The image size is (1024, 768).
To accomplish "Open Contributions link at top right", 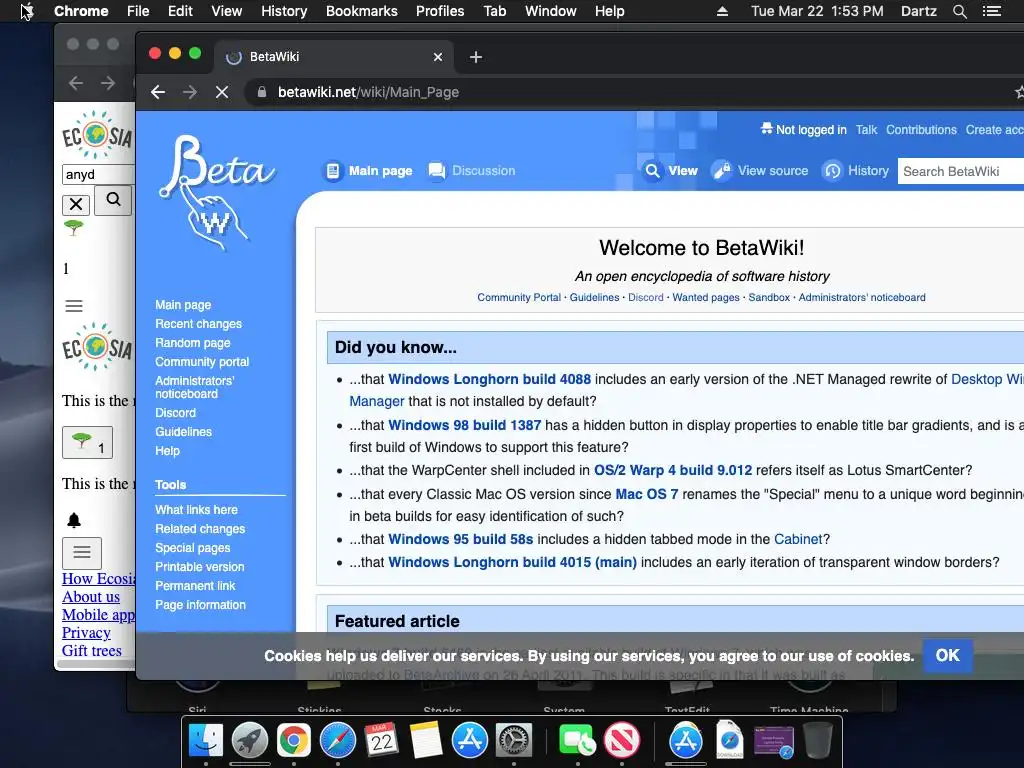I will click(x=921, y=129).
